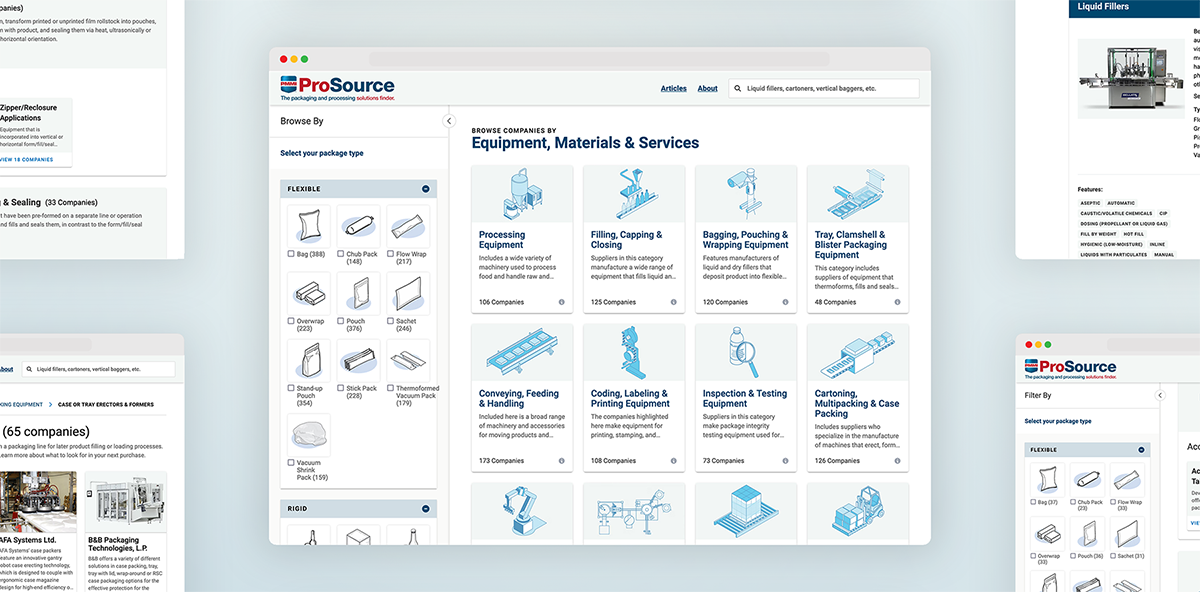Tick the Sachet (246) checkbox

coord(391,322)
